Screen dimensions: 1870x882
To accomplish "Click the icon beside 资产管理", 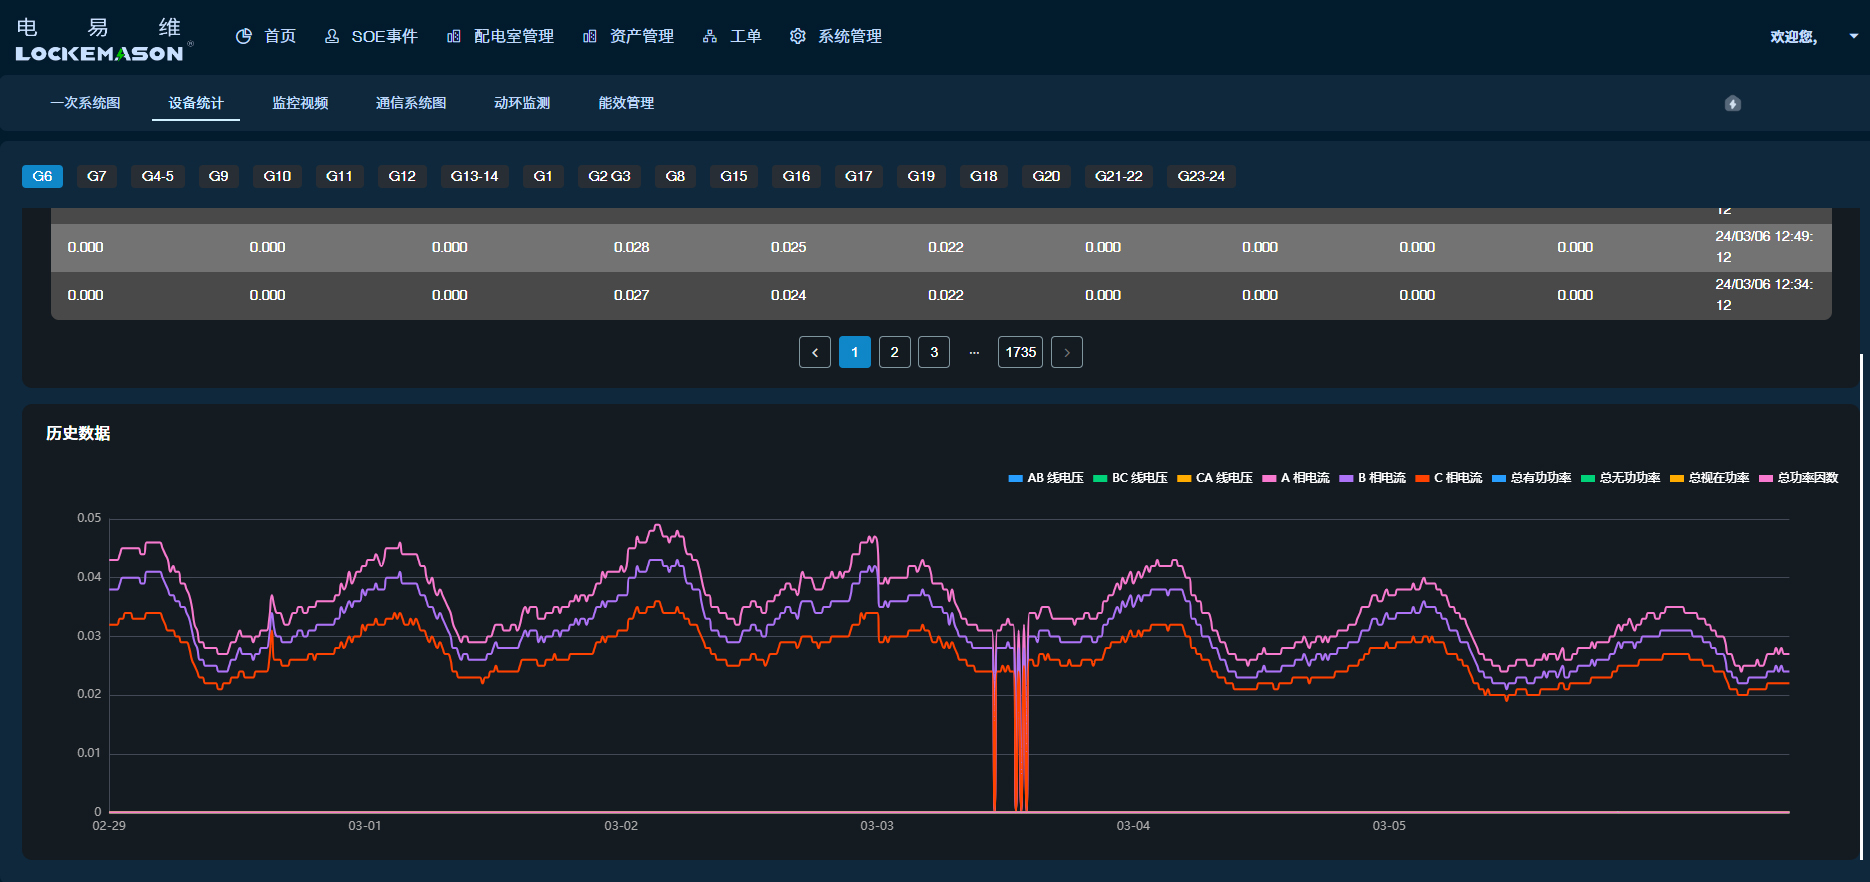I will coord(590,36).
